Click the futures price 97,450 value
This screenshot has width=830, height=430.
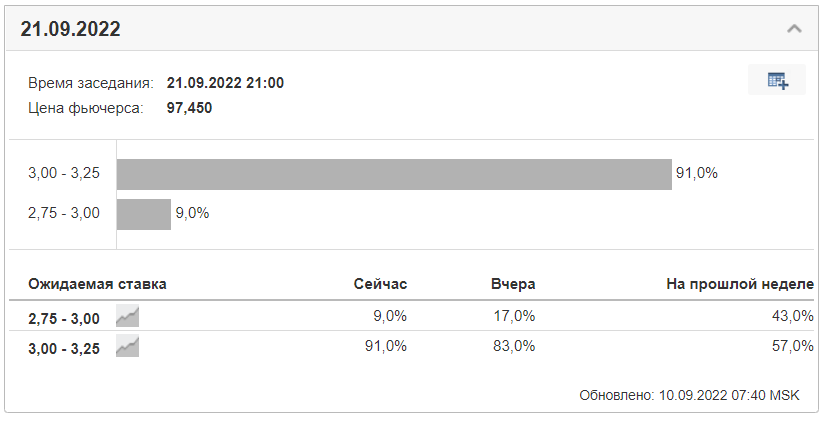pyautogui.click(x=190, y=108)
